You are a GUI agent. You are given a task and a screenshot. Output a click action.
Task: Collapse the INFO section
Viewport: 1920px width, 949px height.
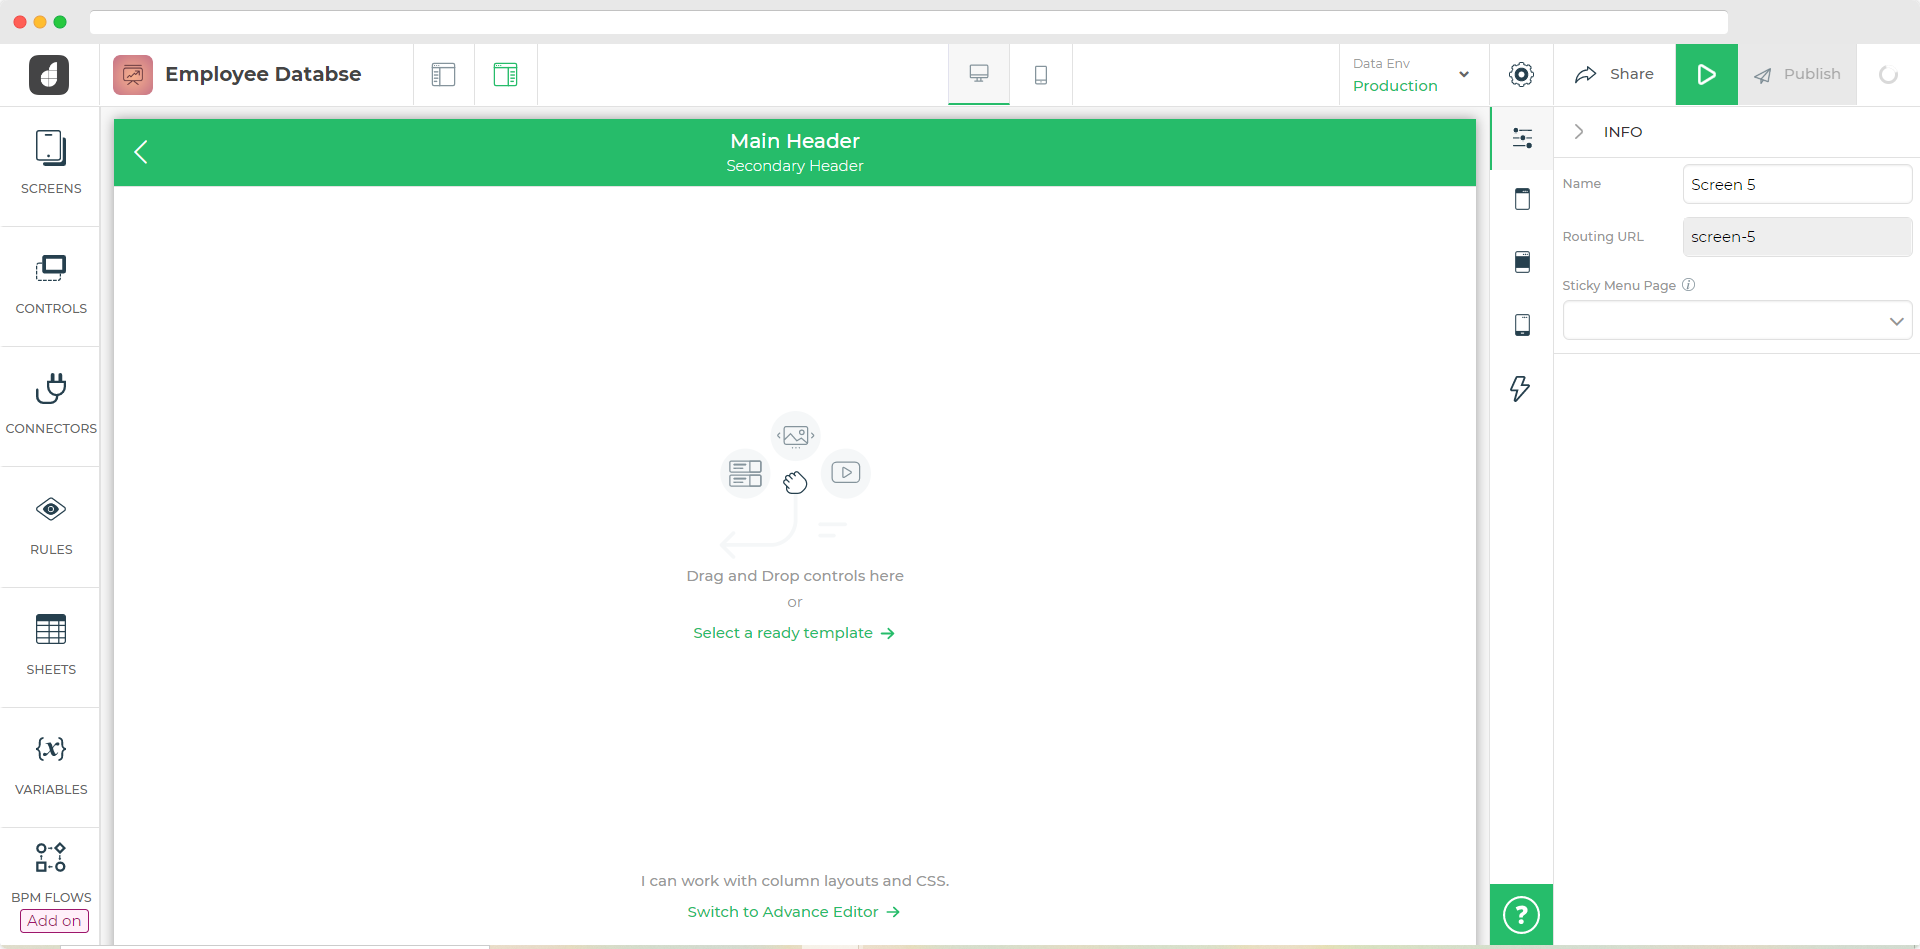click(1579, 132)
